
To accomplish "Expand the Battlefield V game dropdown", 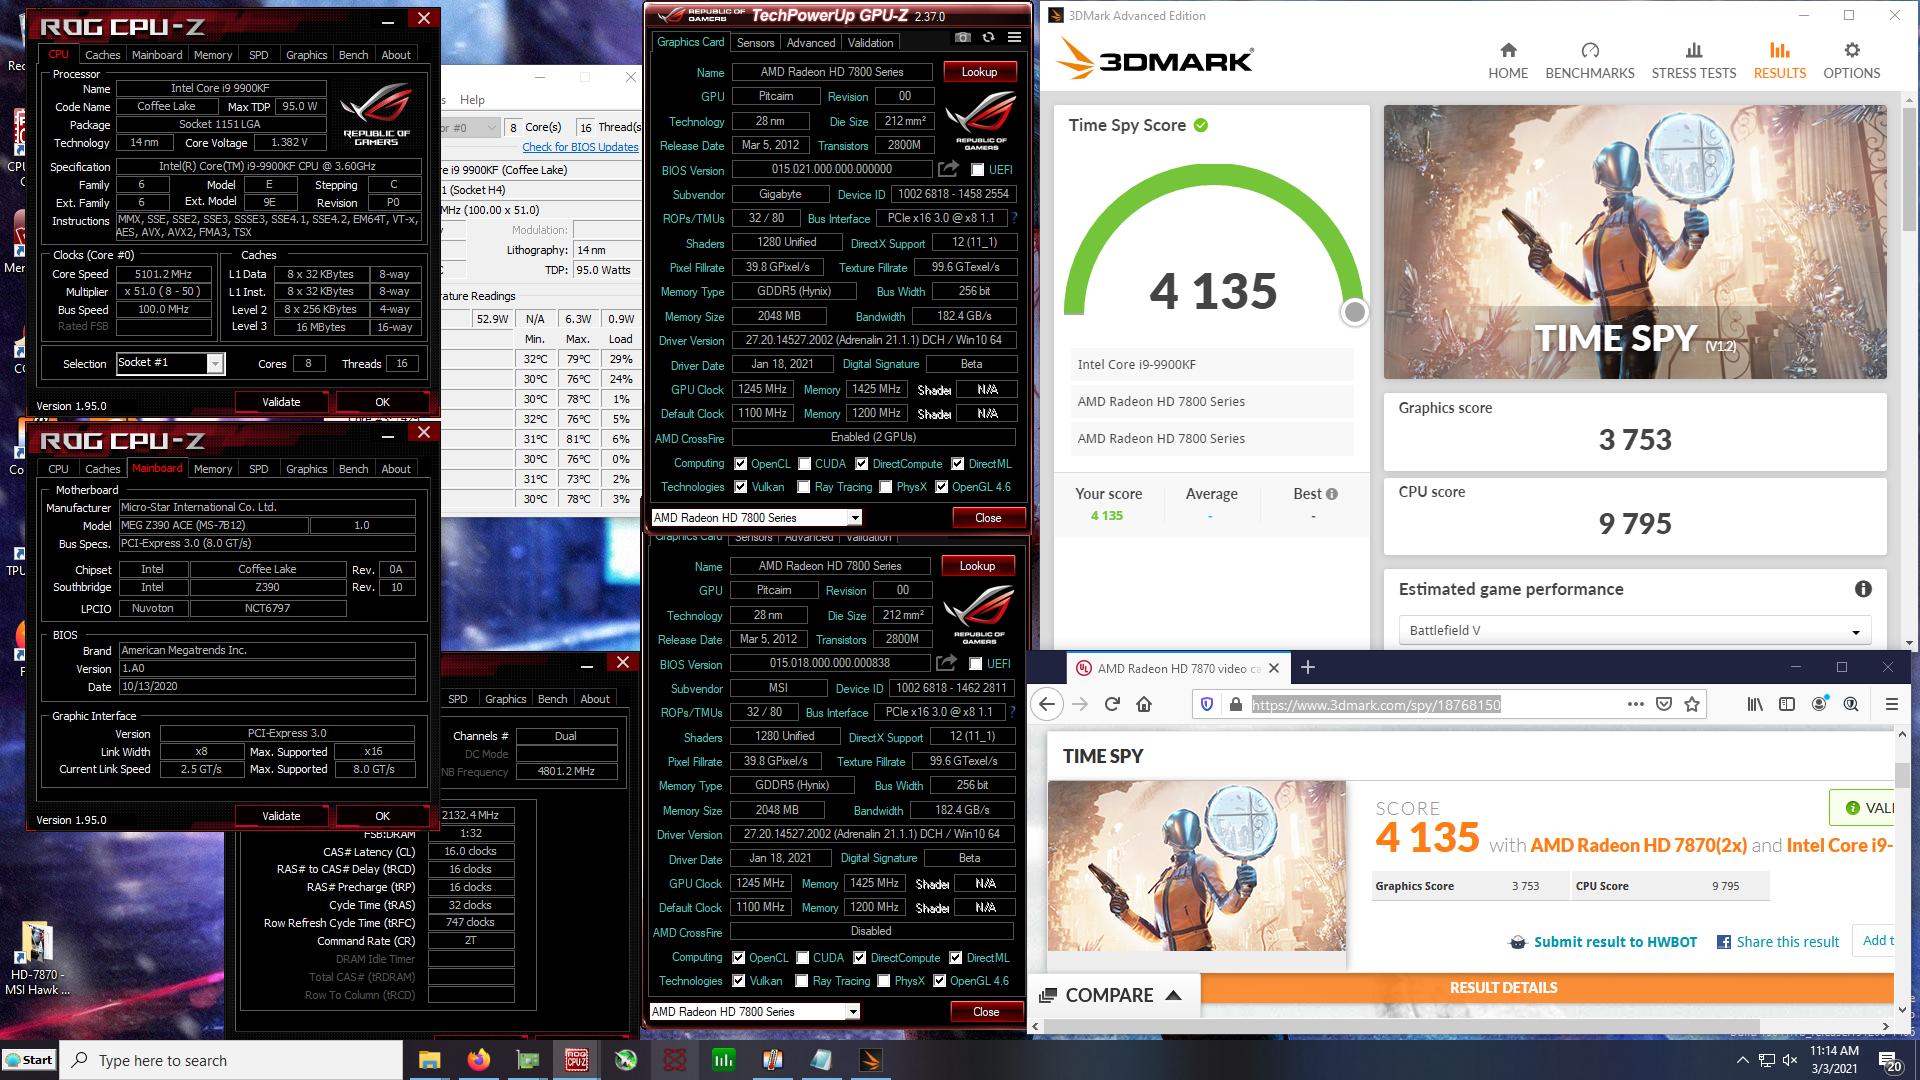I will 1856,631.
